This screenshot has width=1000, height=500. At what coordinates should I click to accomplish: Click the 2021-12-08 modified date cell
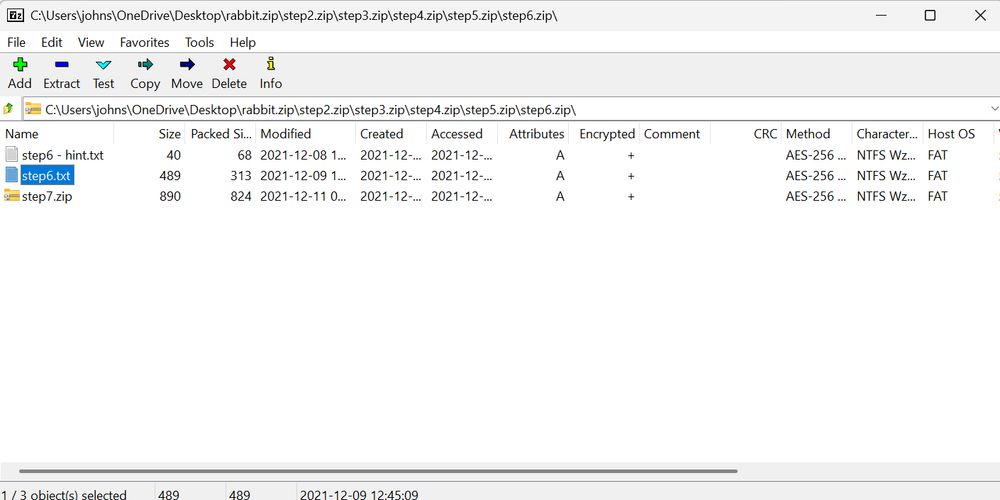[304, 155]
